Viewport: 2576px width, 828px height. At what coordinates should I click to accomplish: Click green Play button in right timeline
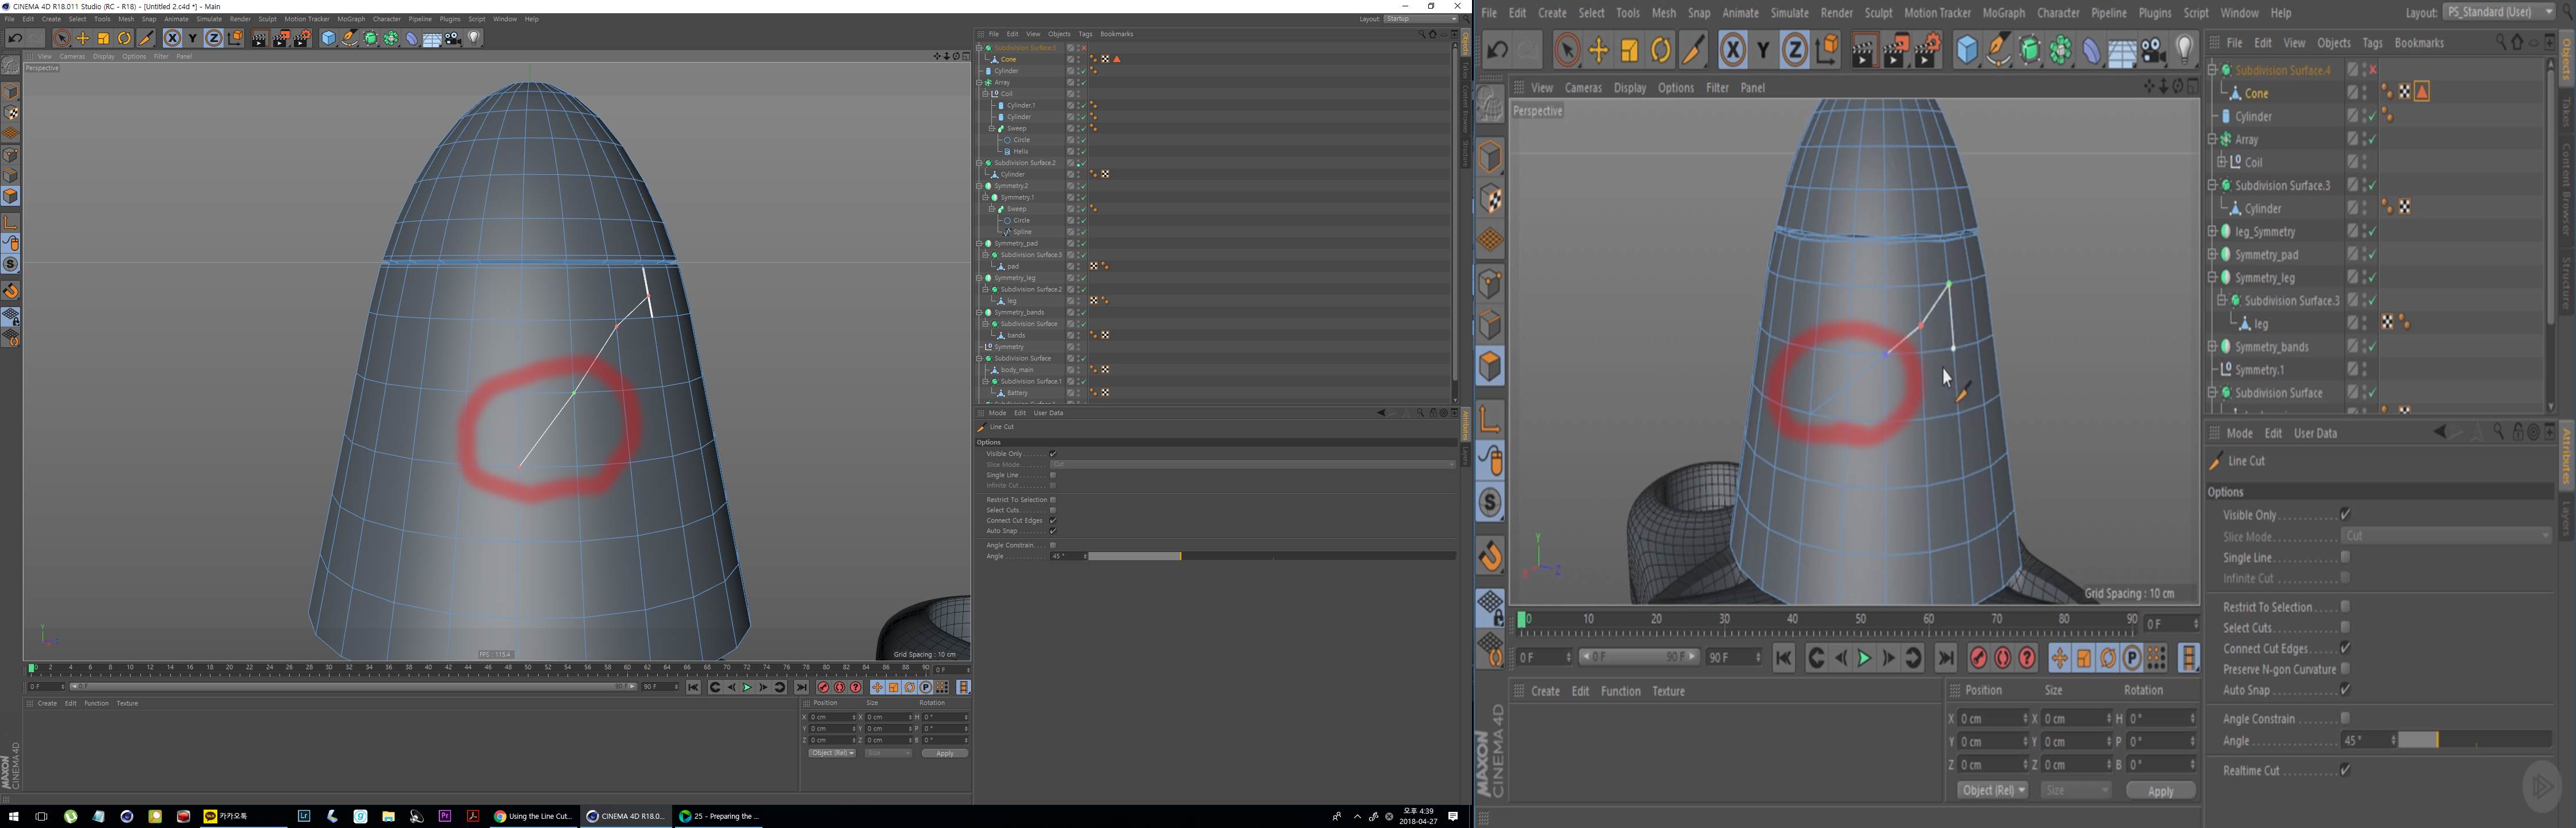click(x=1864, y=658)
